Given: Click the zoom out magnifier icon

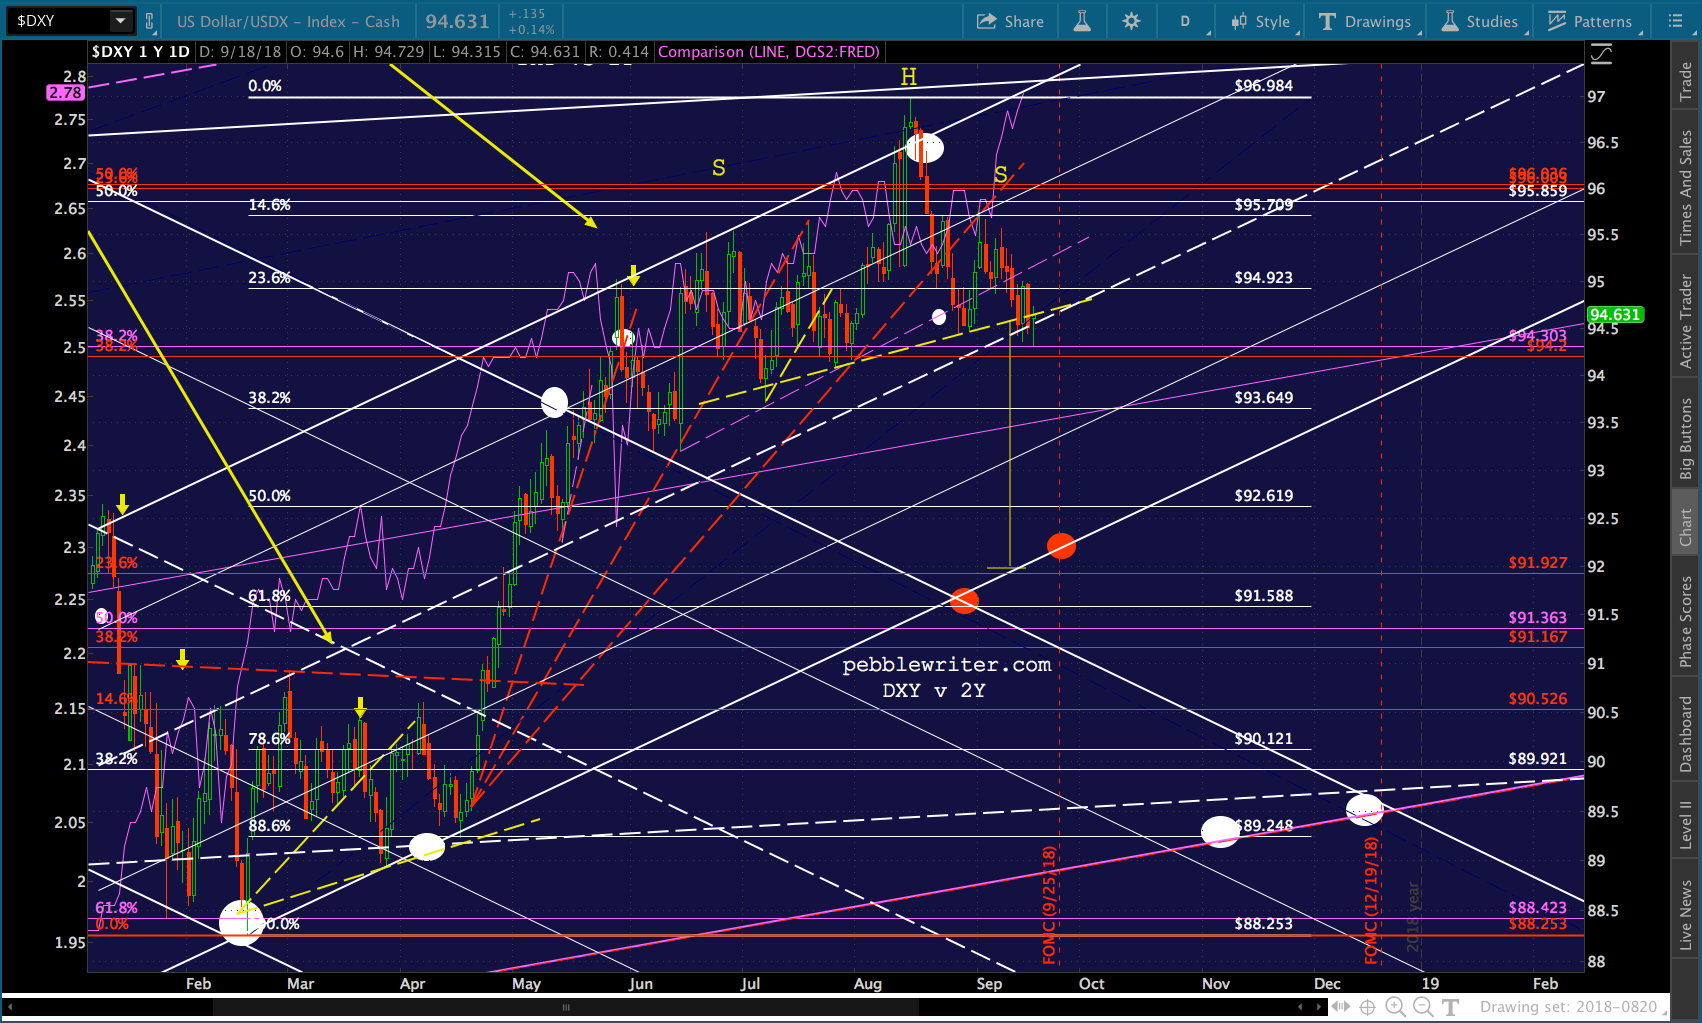Looking at the screenshot, I should click(1422, 1007).
